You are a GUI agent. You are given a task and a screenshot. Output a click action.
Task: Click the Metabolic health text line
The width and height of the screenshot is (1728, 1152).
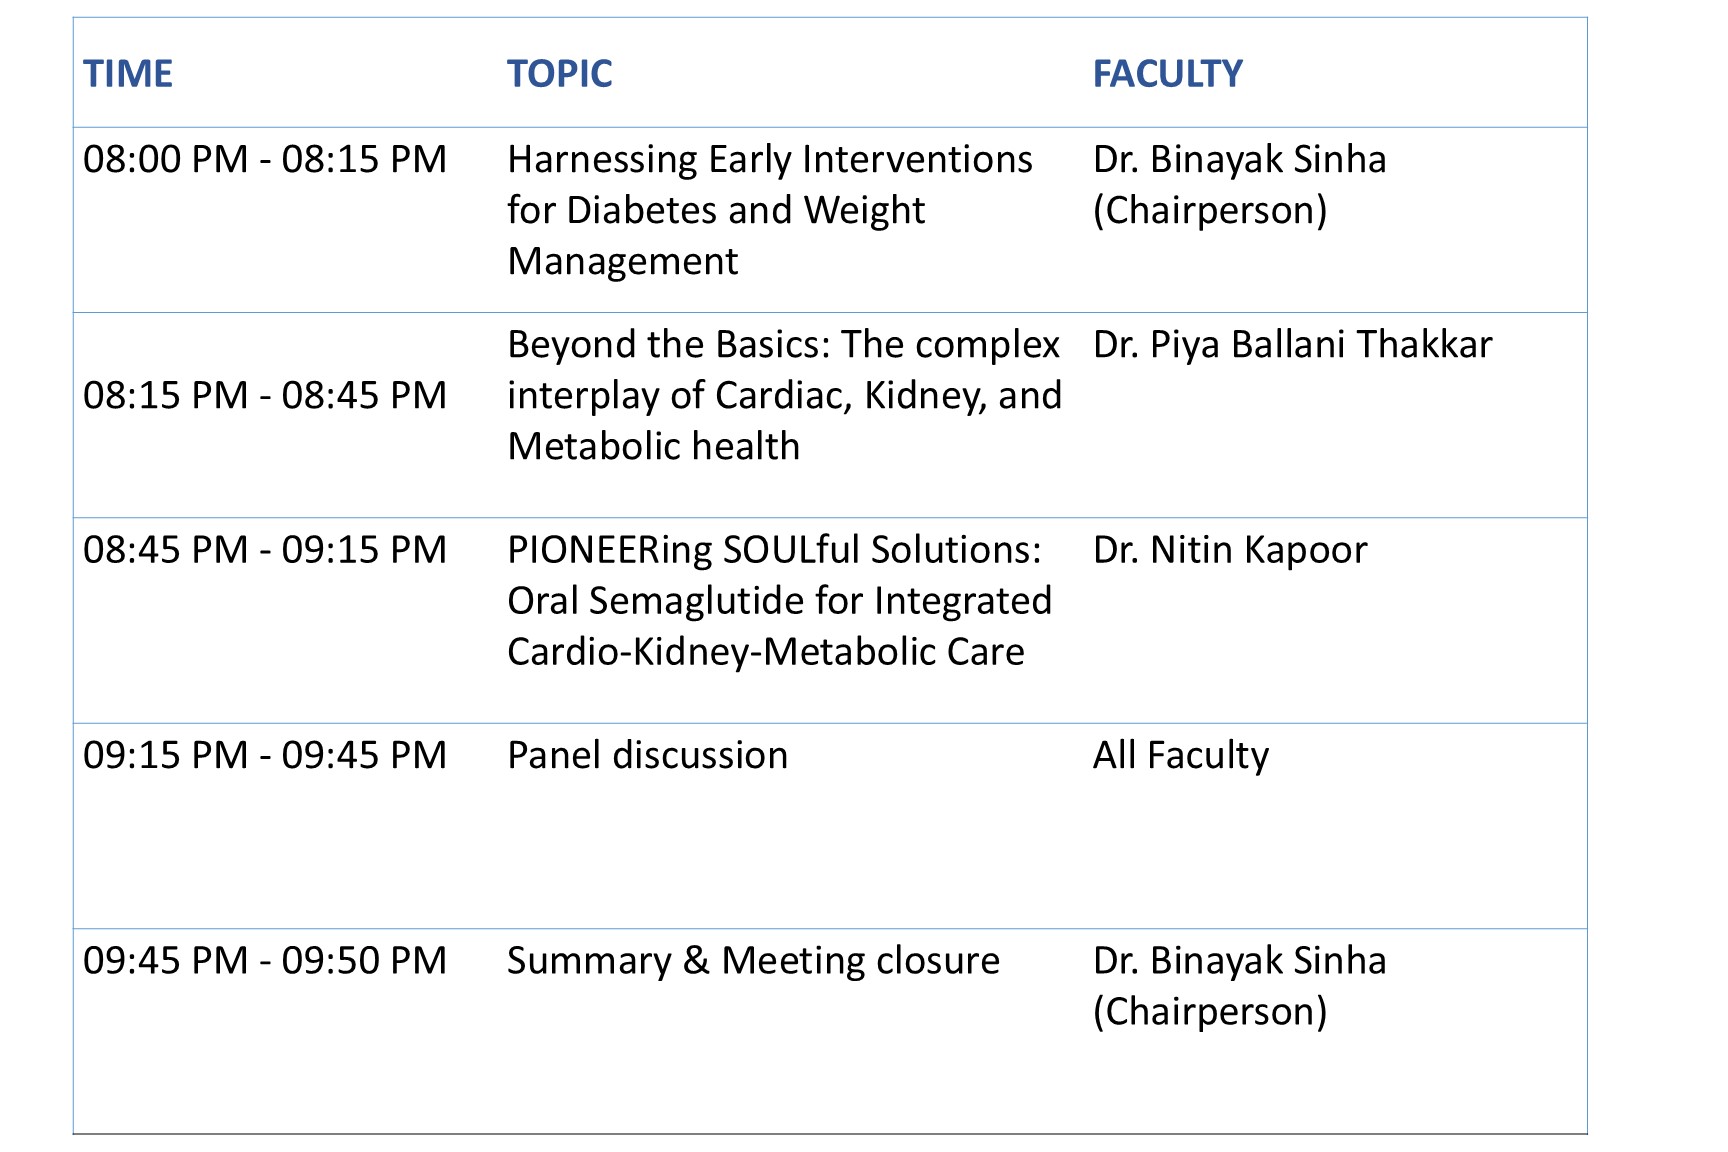[653, 446]
